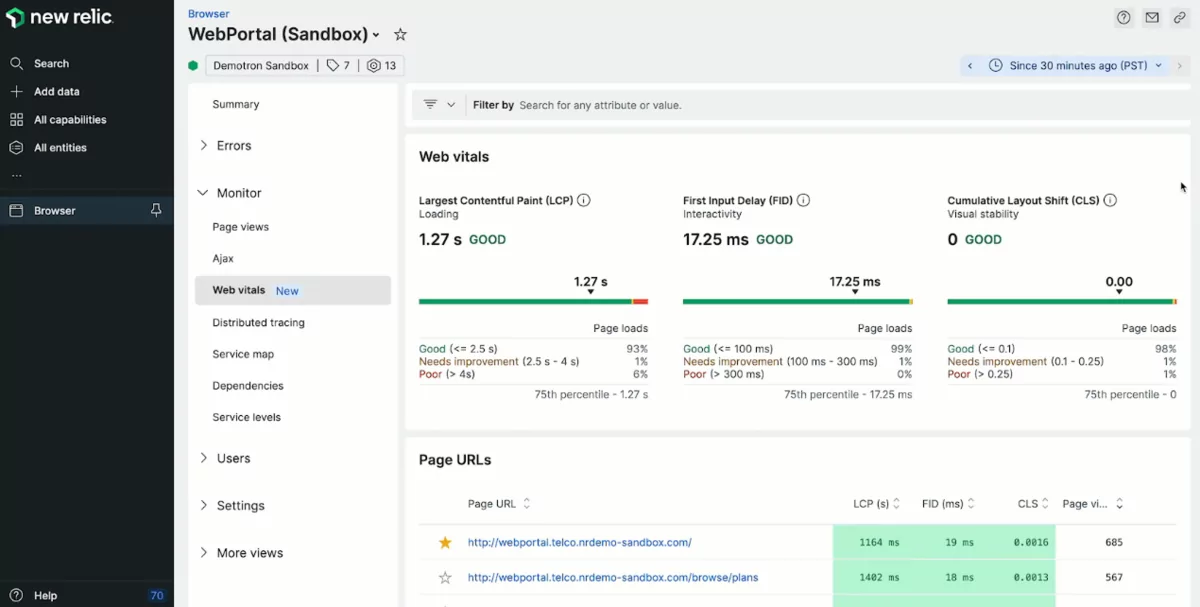Go to previous time range arrow
1200x607 pixels.
click(969, 65)
